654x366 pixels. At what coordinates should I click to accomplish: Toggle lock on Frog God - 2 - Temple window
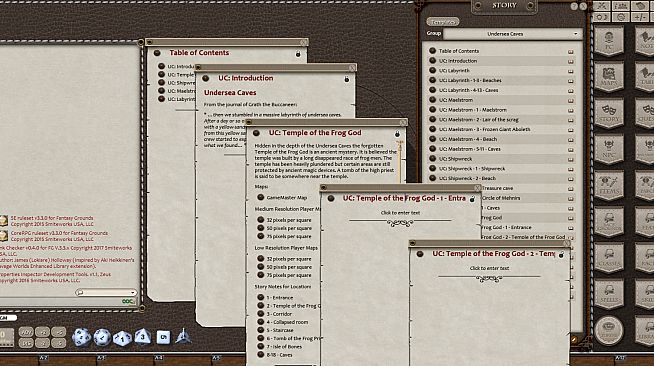click(x=561, y=255)
